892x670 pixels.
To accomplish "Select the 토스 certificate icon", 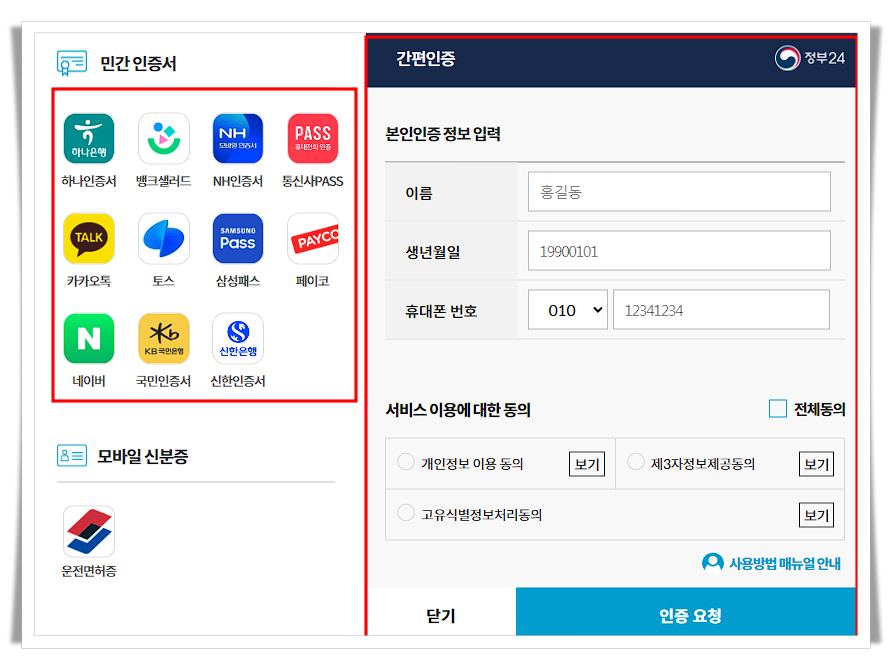I will pos(164,238).
